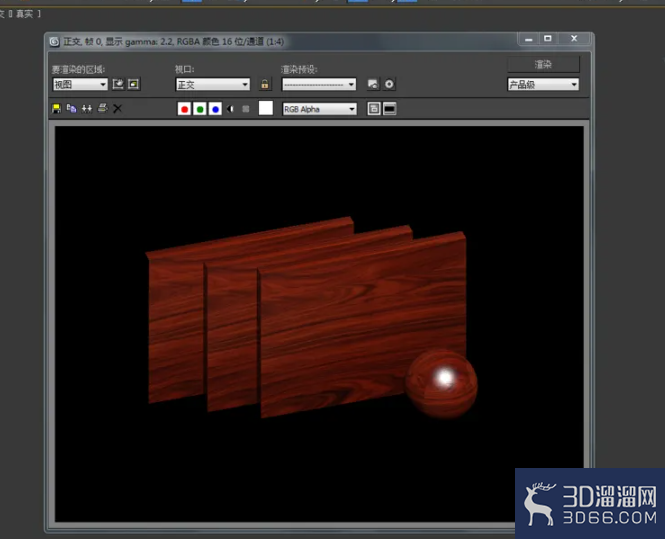Open the Render Setup icon

tap(373, 84)
